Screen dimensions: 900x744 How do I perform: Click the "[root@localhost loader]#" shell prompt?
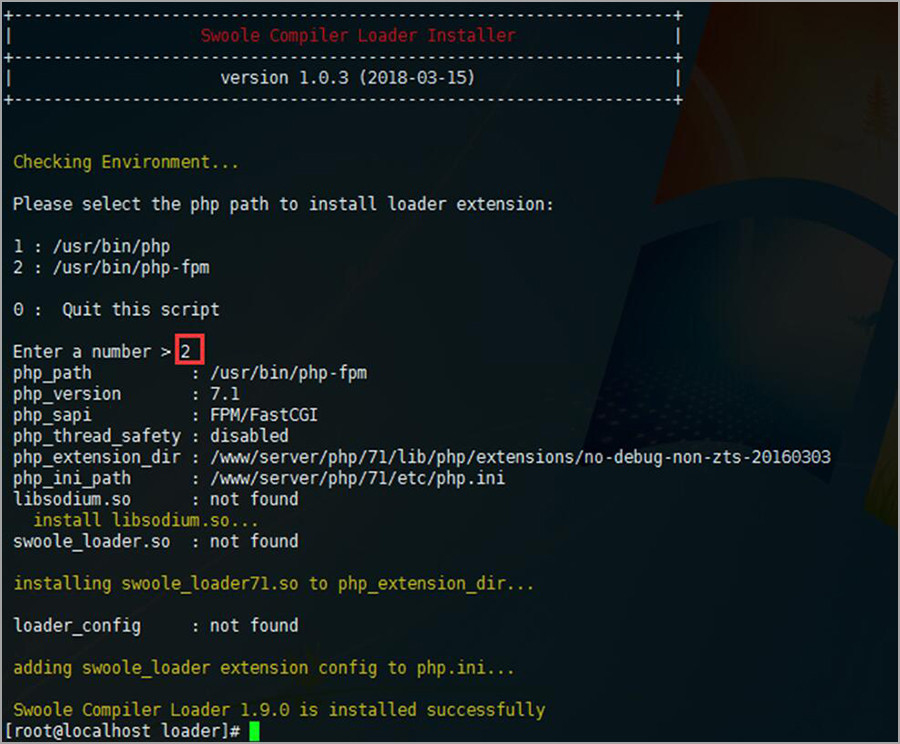tap(123, 731)
